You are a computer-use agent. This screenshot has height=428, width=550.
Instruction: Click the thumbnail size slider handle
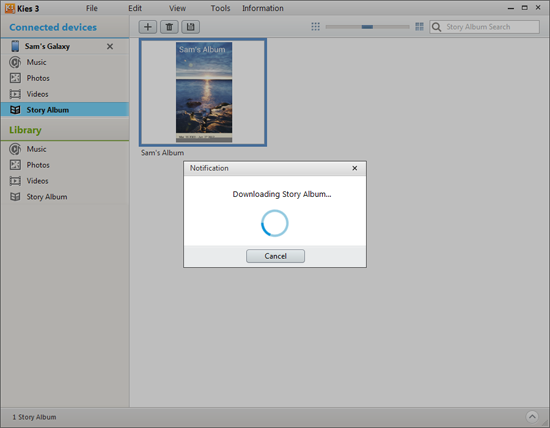coord(367,27)
